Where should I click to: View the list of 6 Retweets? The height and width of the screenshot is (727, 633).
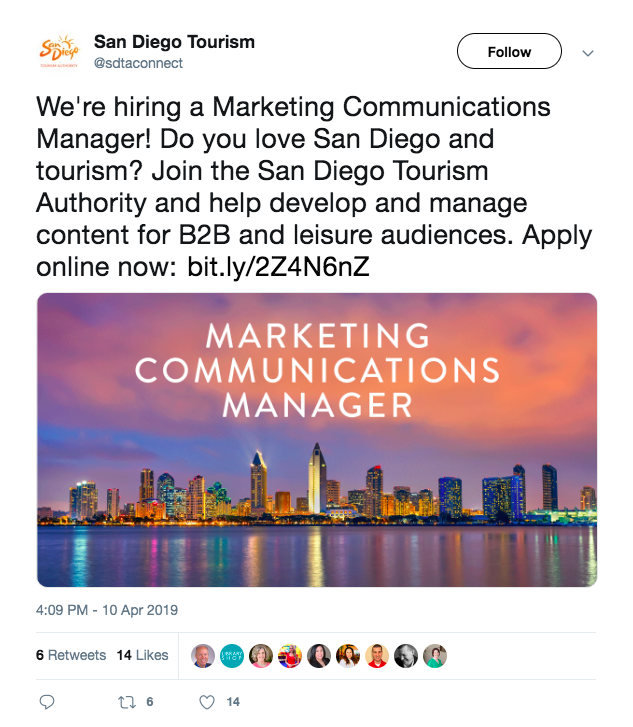point(71,655)
